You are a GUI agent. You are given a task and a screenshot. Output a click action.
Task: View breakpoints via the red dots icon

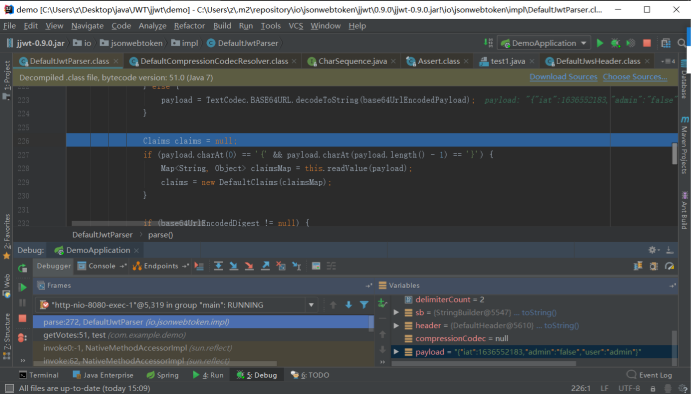click(x=22, y=338)
